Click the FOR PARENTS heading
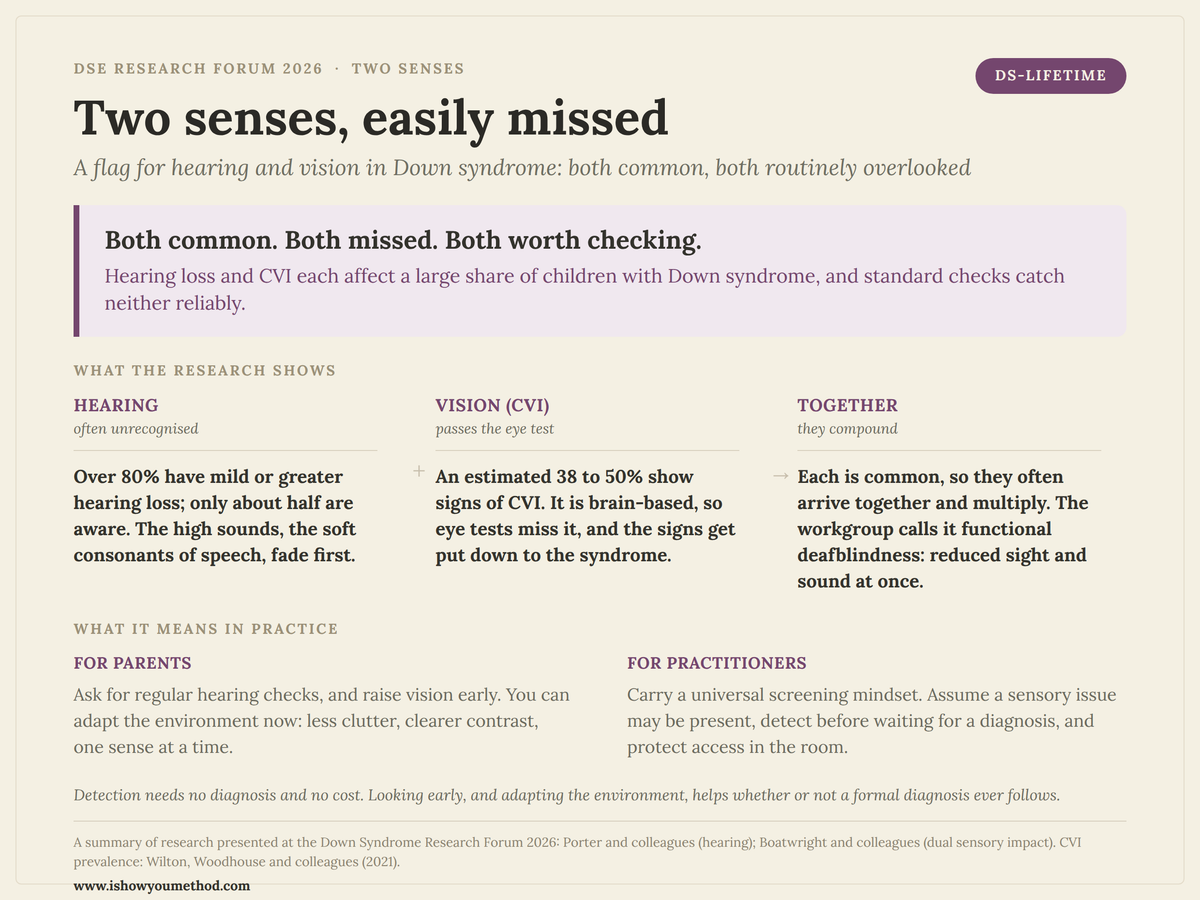The image size is (1200, 900). coord(133,663)
